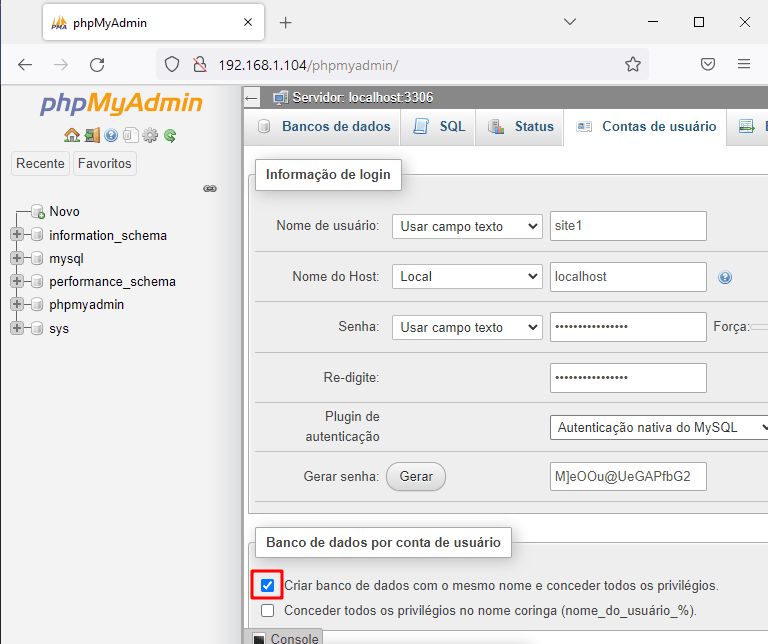Click the username field containing site1
This screenshot has width=768, height=644.
(x=628, y=226)
